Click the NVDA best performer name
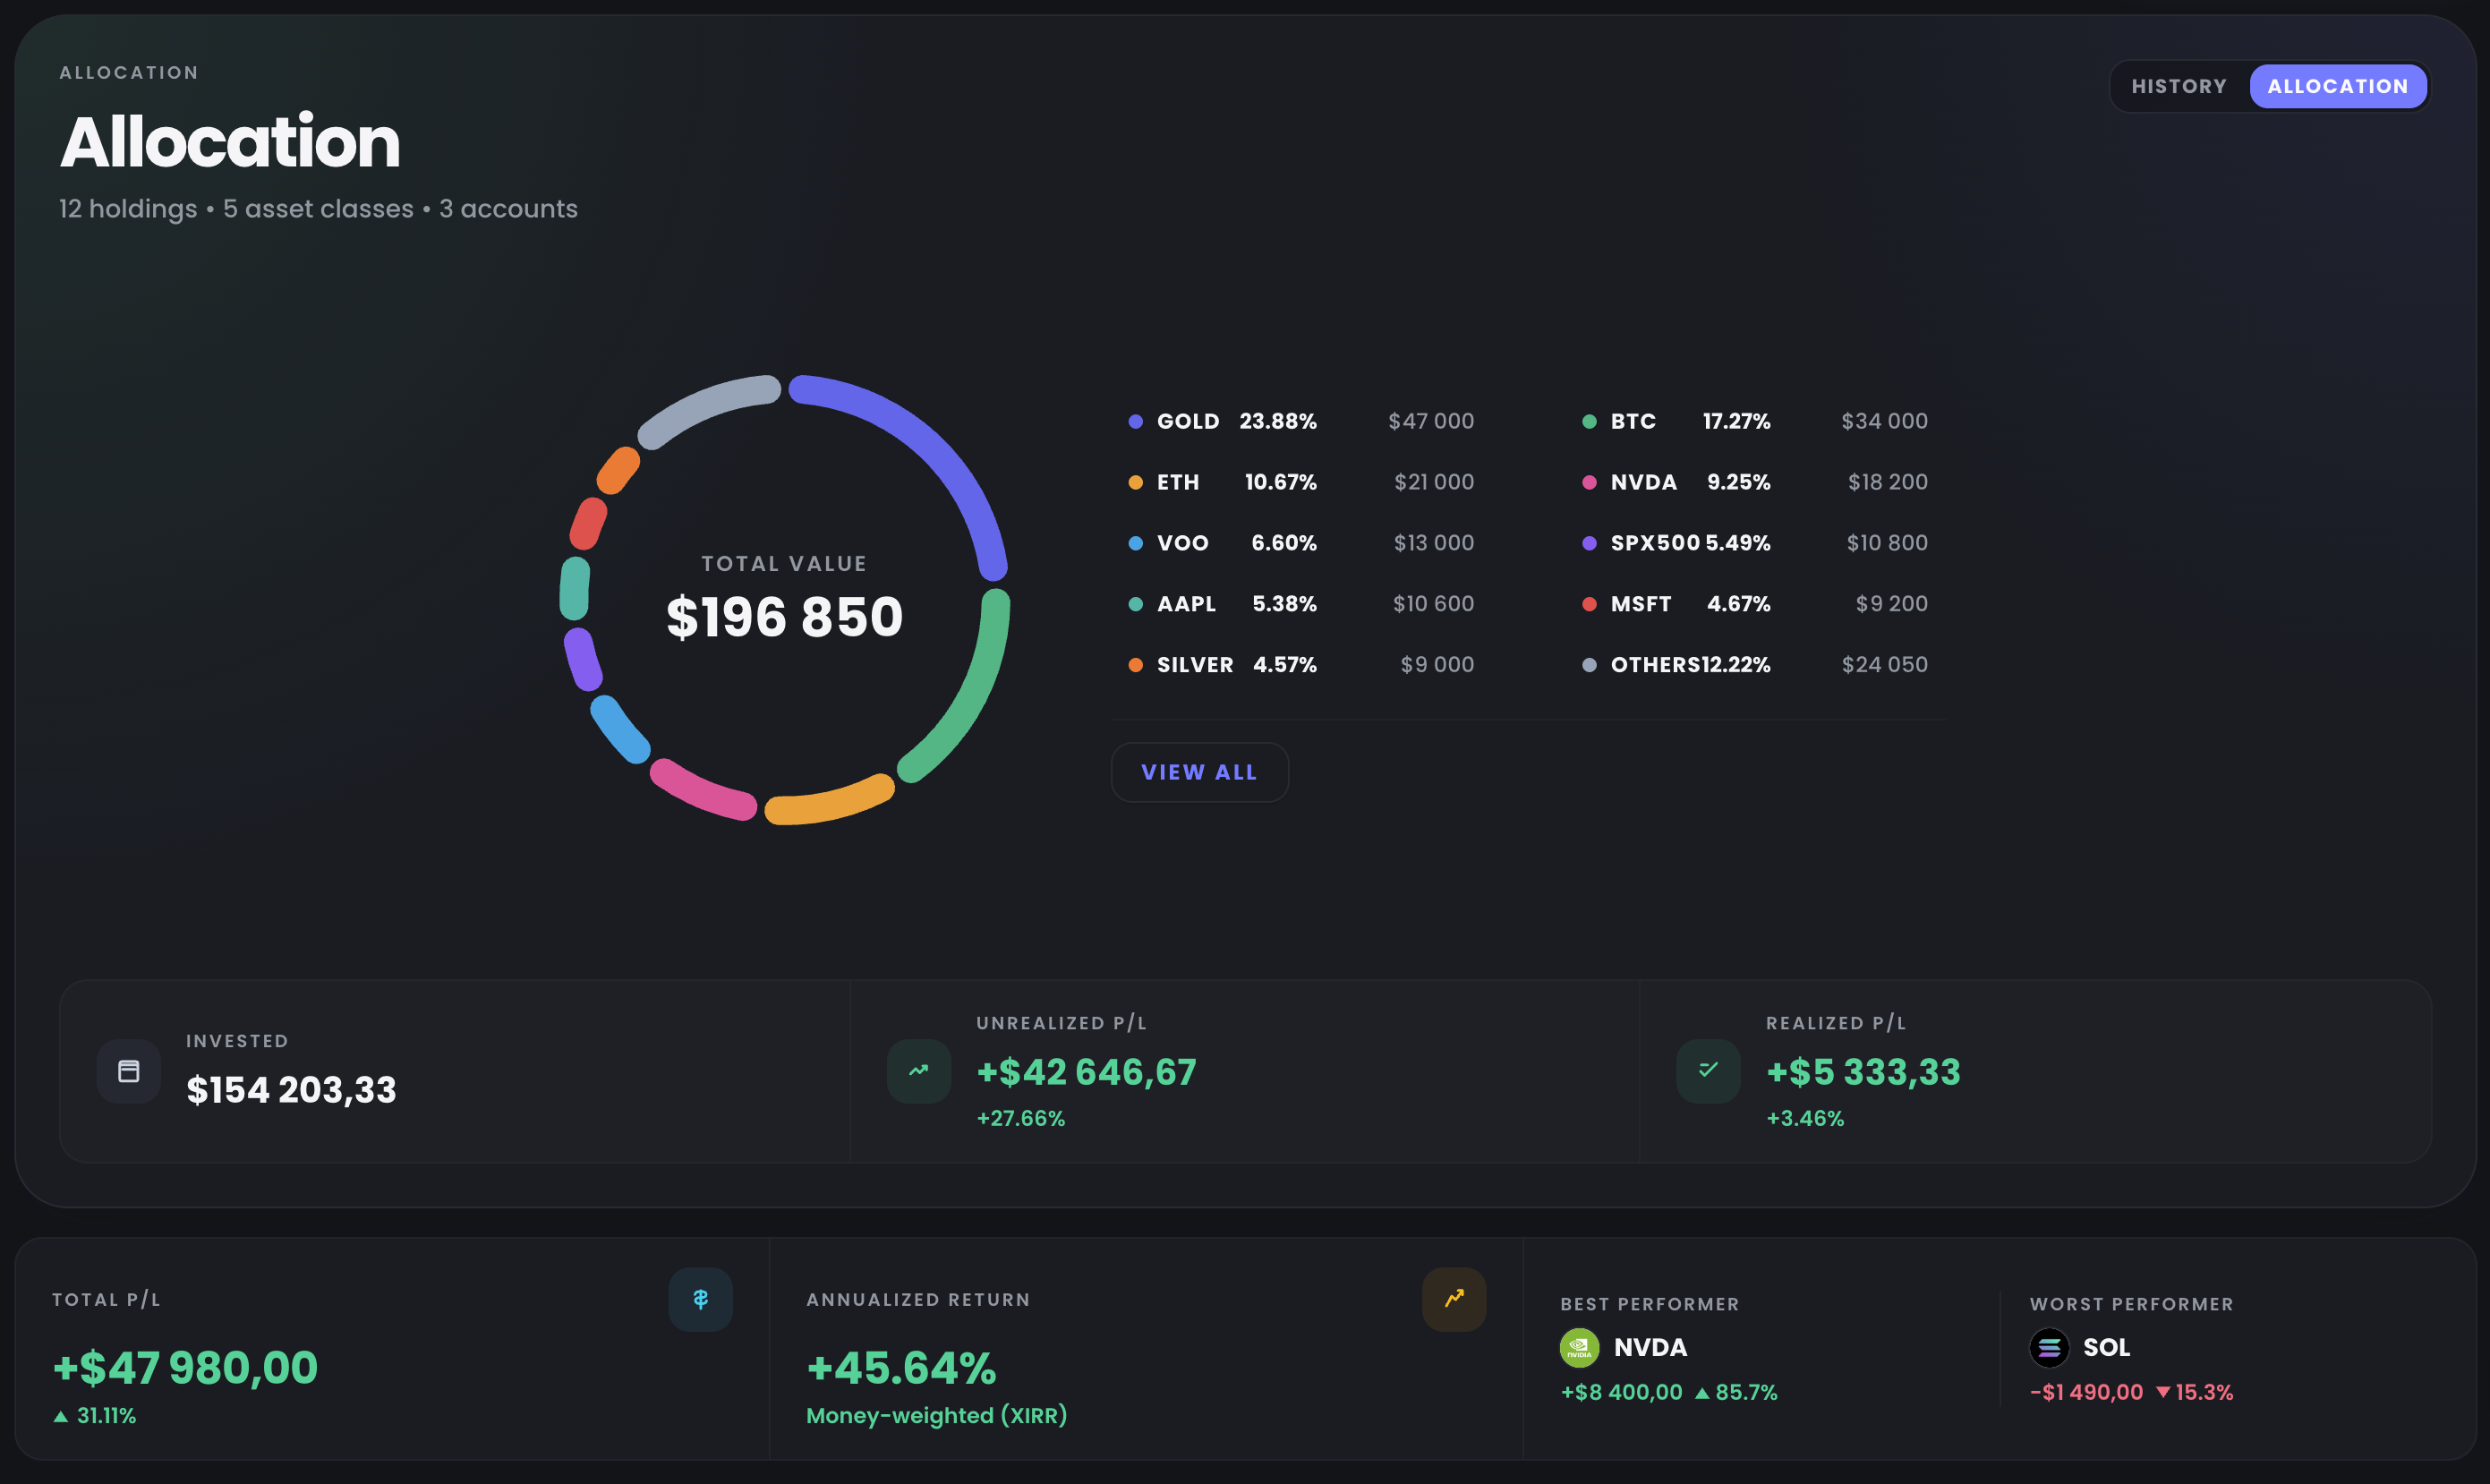 tap(1650, 1348)
